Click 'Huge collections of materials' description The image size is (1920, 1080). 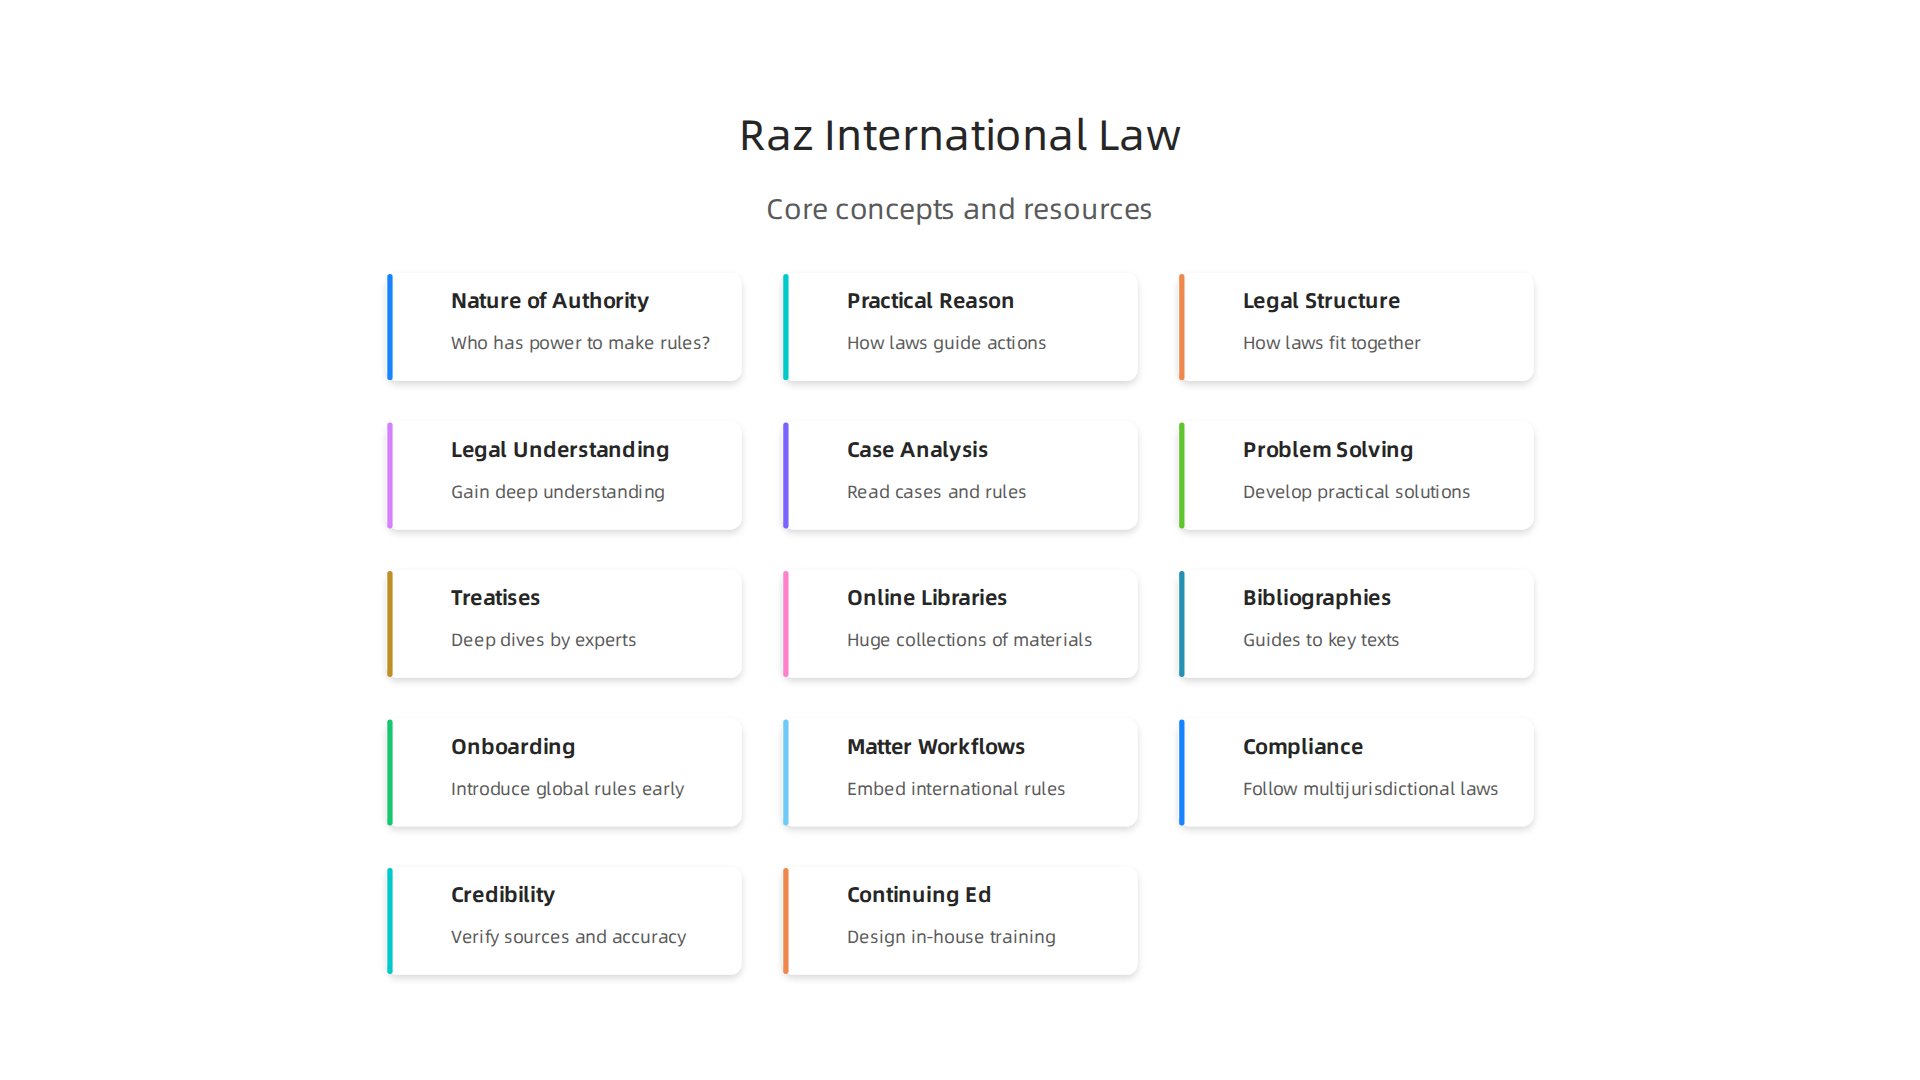coord(969,640)
